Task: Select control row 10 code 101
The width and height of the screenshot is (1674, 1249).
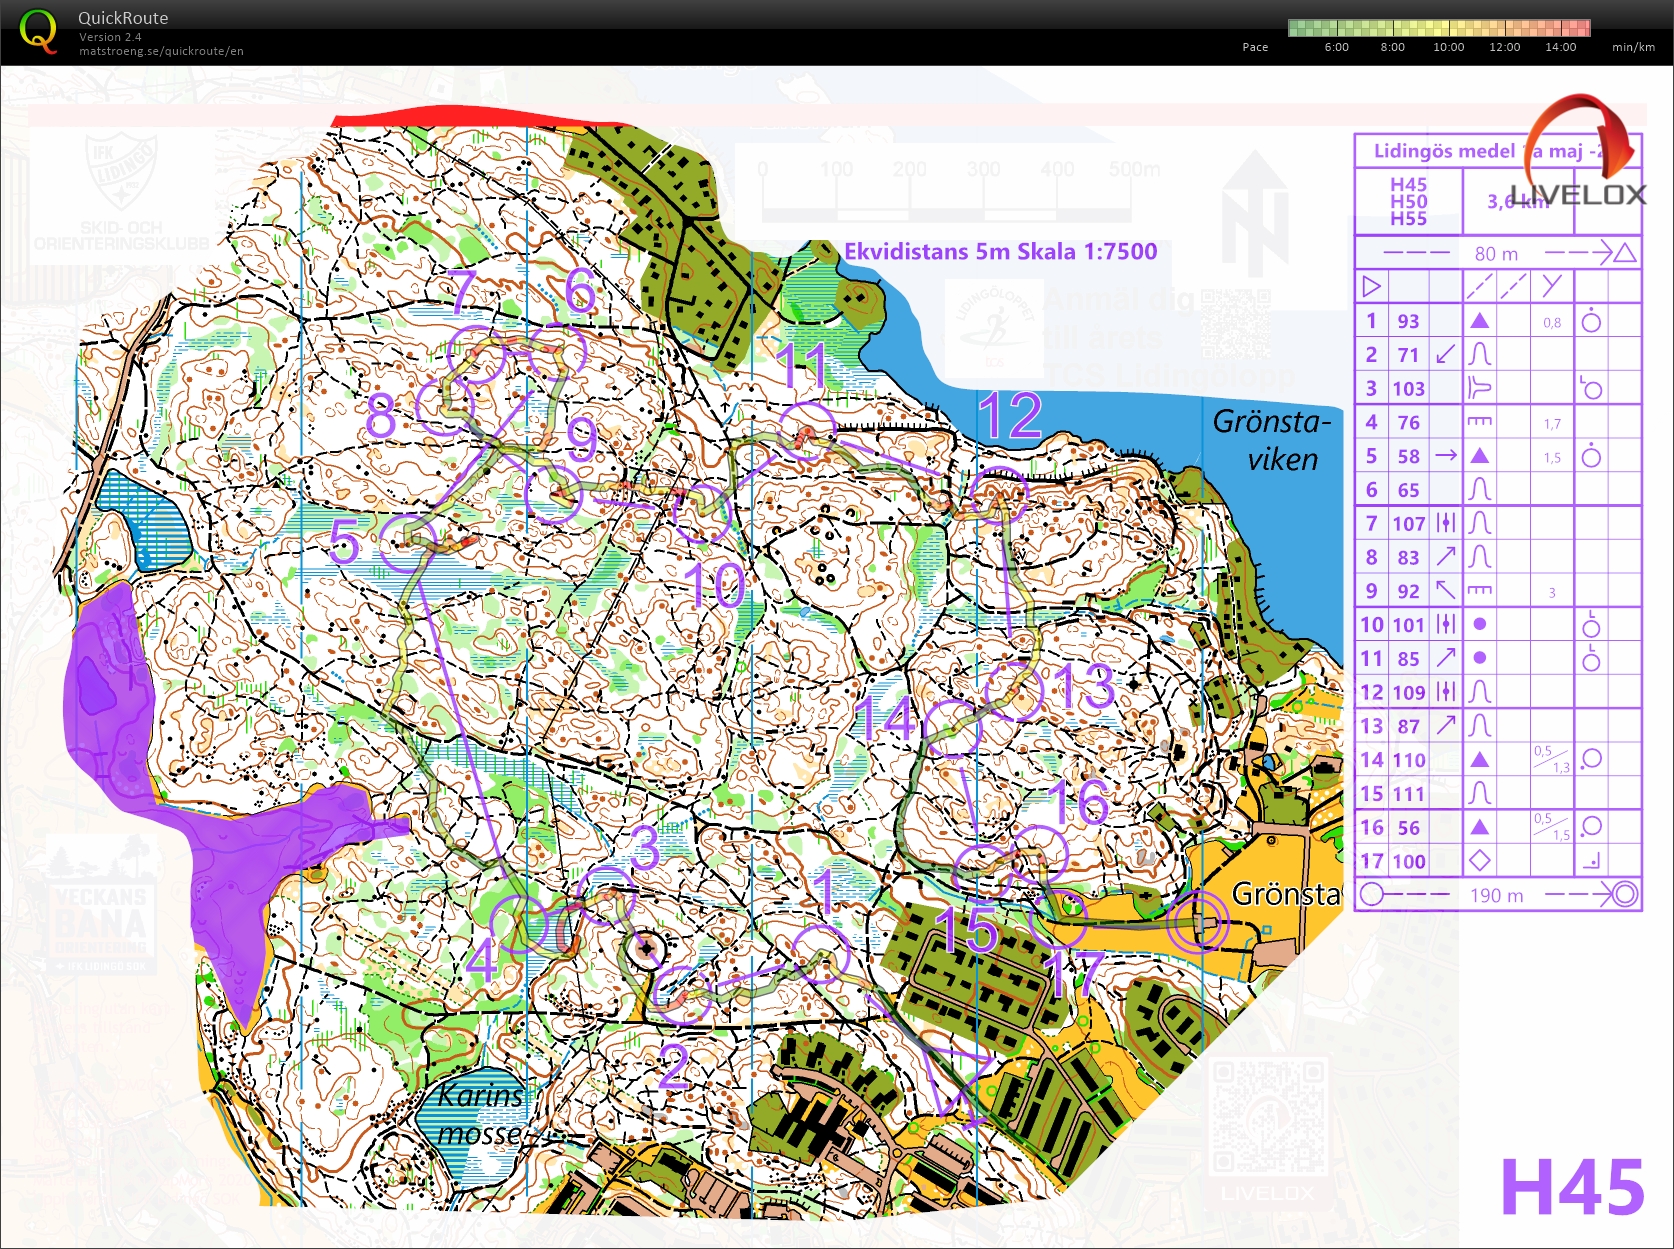Action: point(1498,624)
